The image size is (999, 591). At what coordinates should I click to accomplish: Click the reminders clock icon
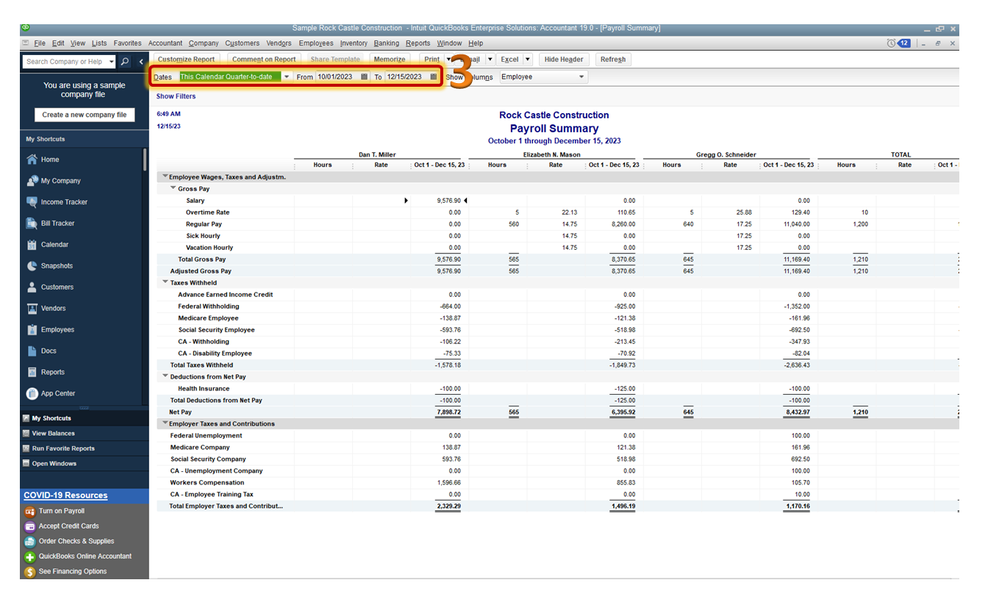click(x=891, y=43)
